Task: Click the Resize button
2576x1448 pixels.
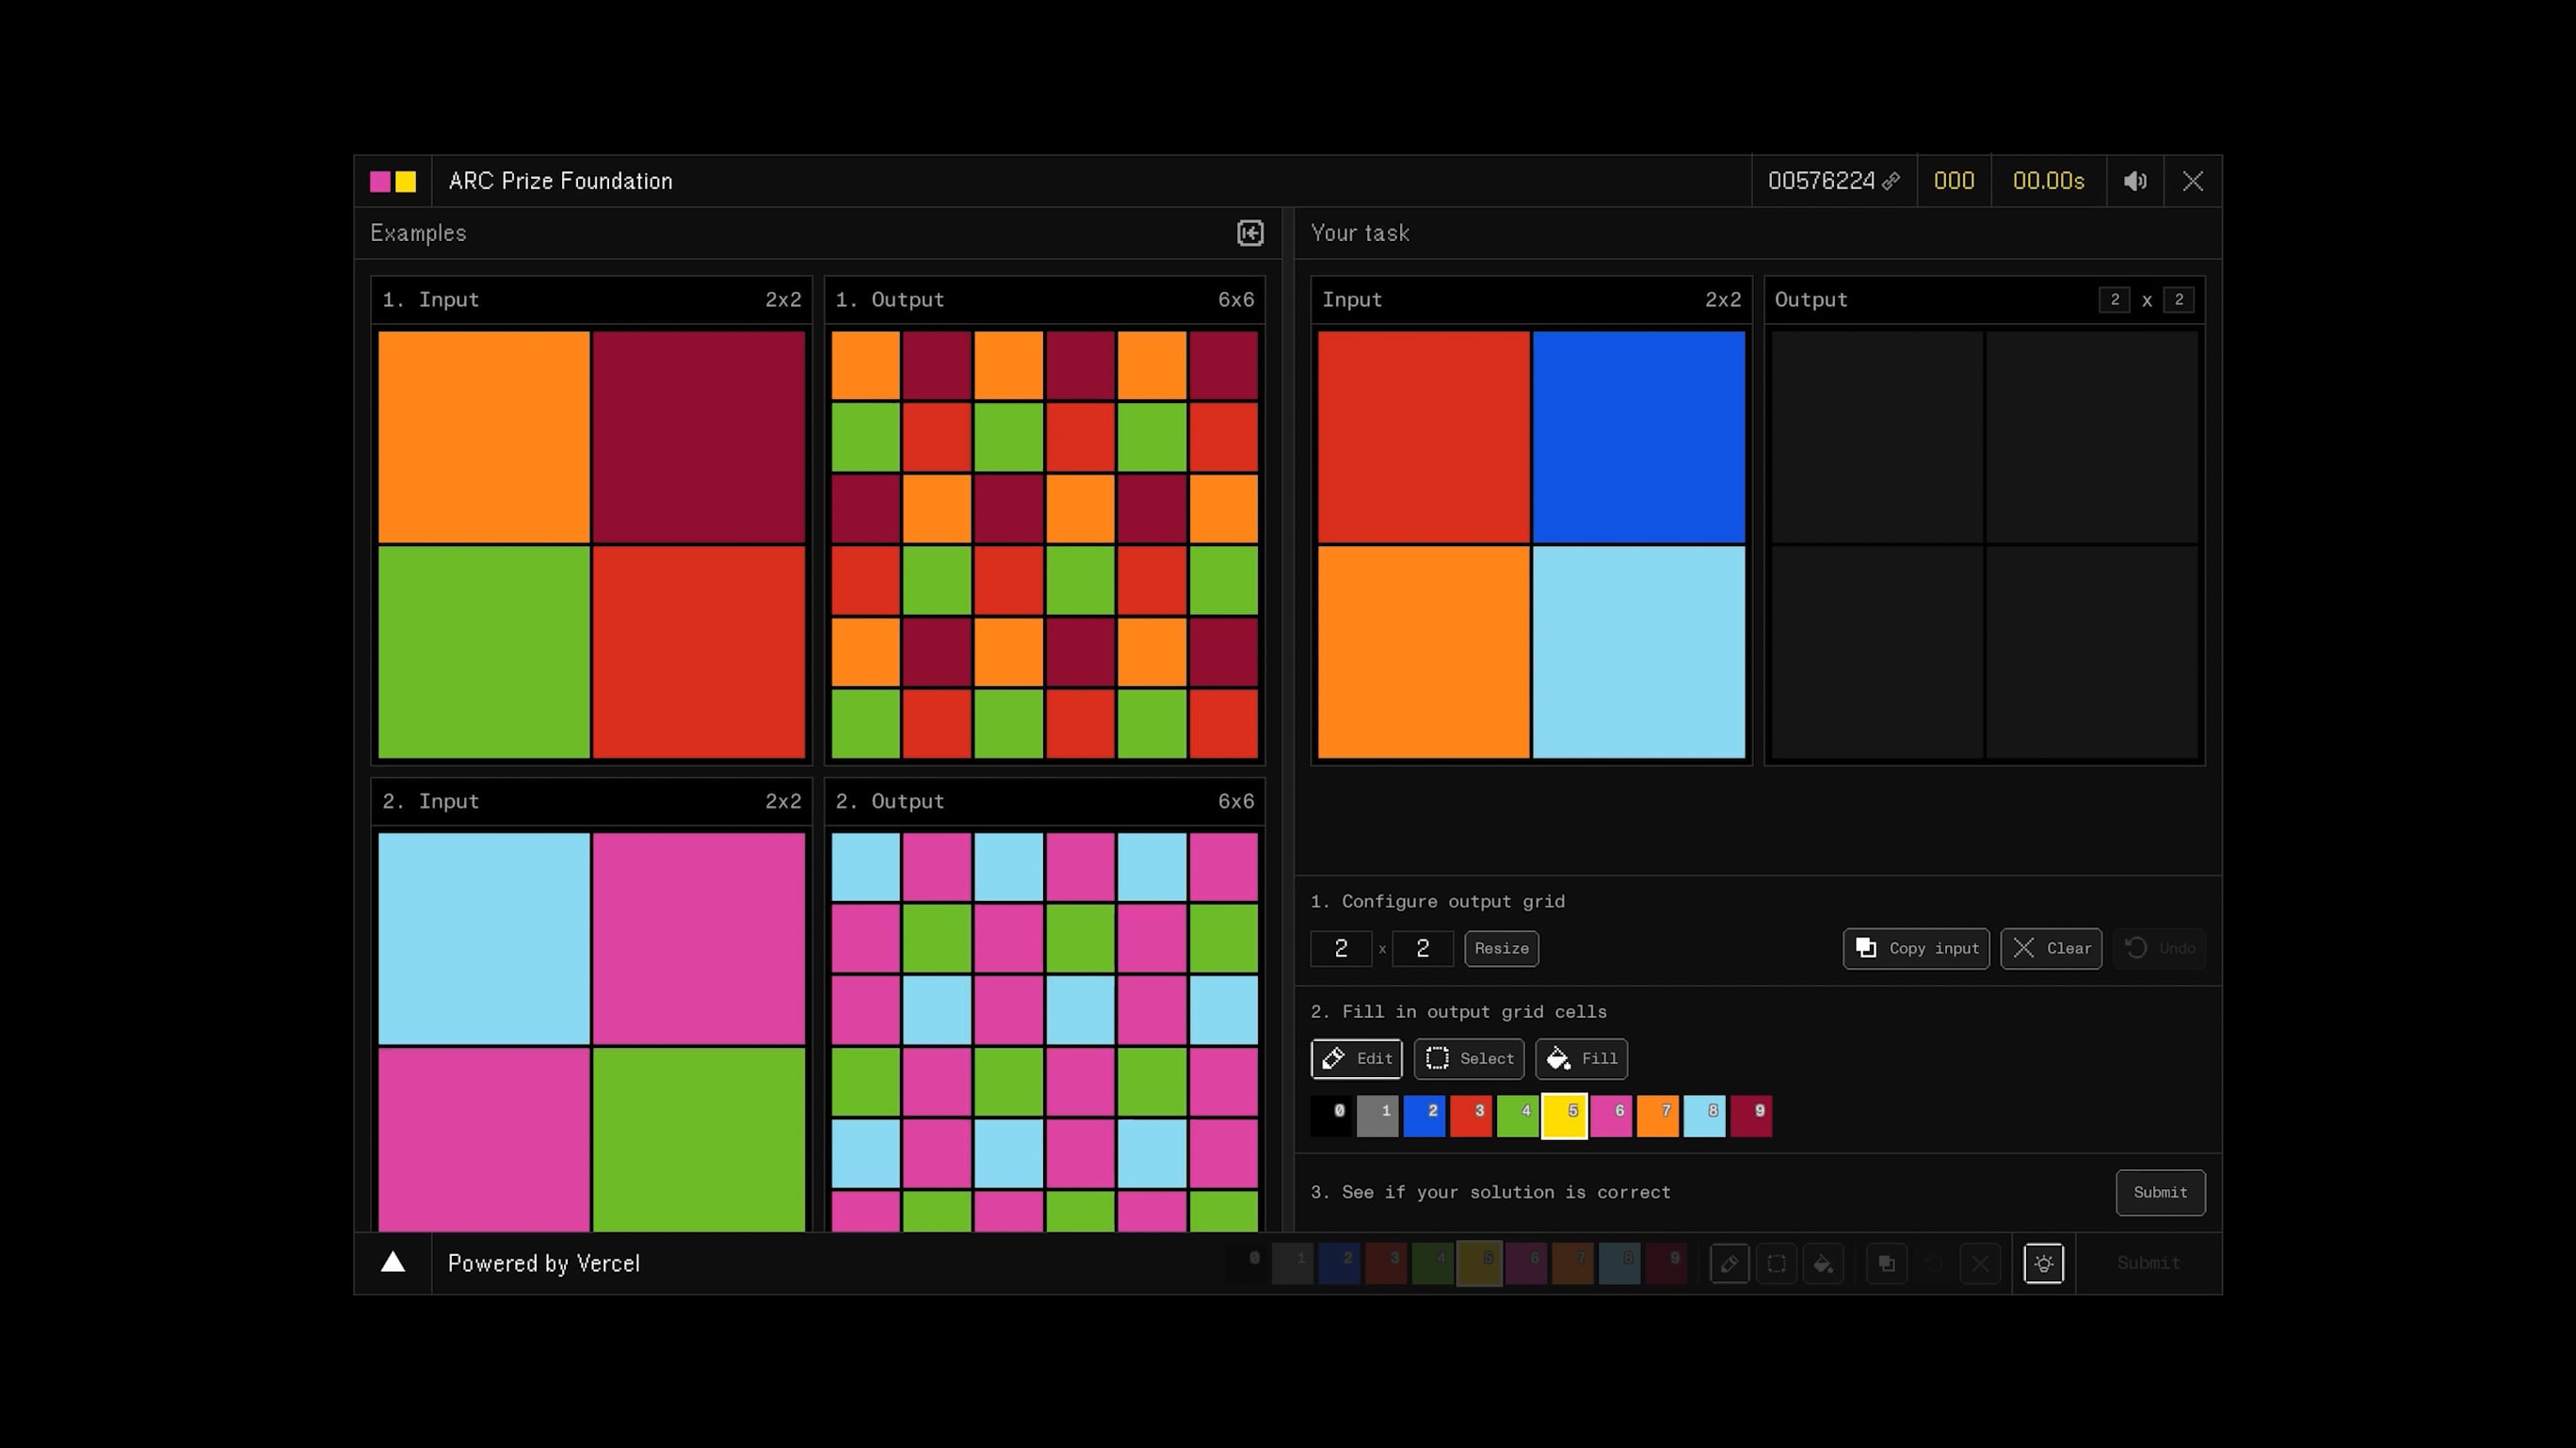Action: [x=1500, y=948]
